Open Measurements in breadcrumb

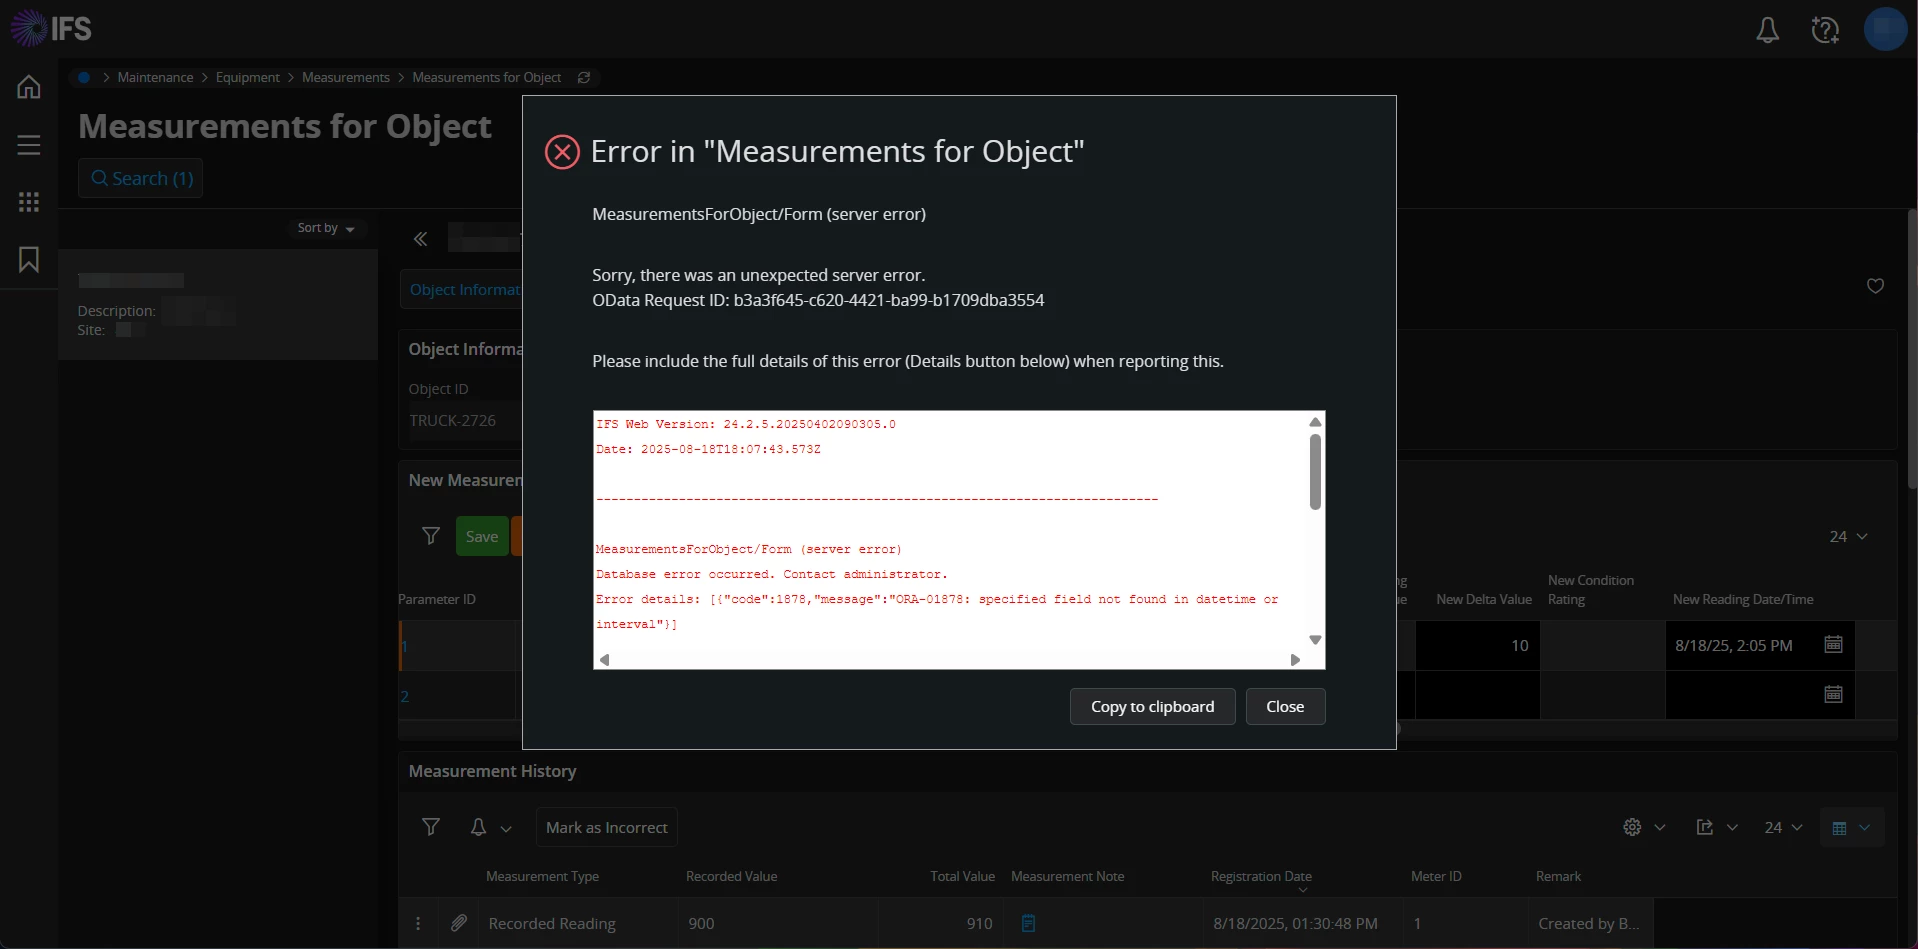tap(346, 77)
